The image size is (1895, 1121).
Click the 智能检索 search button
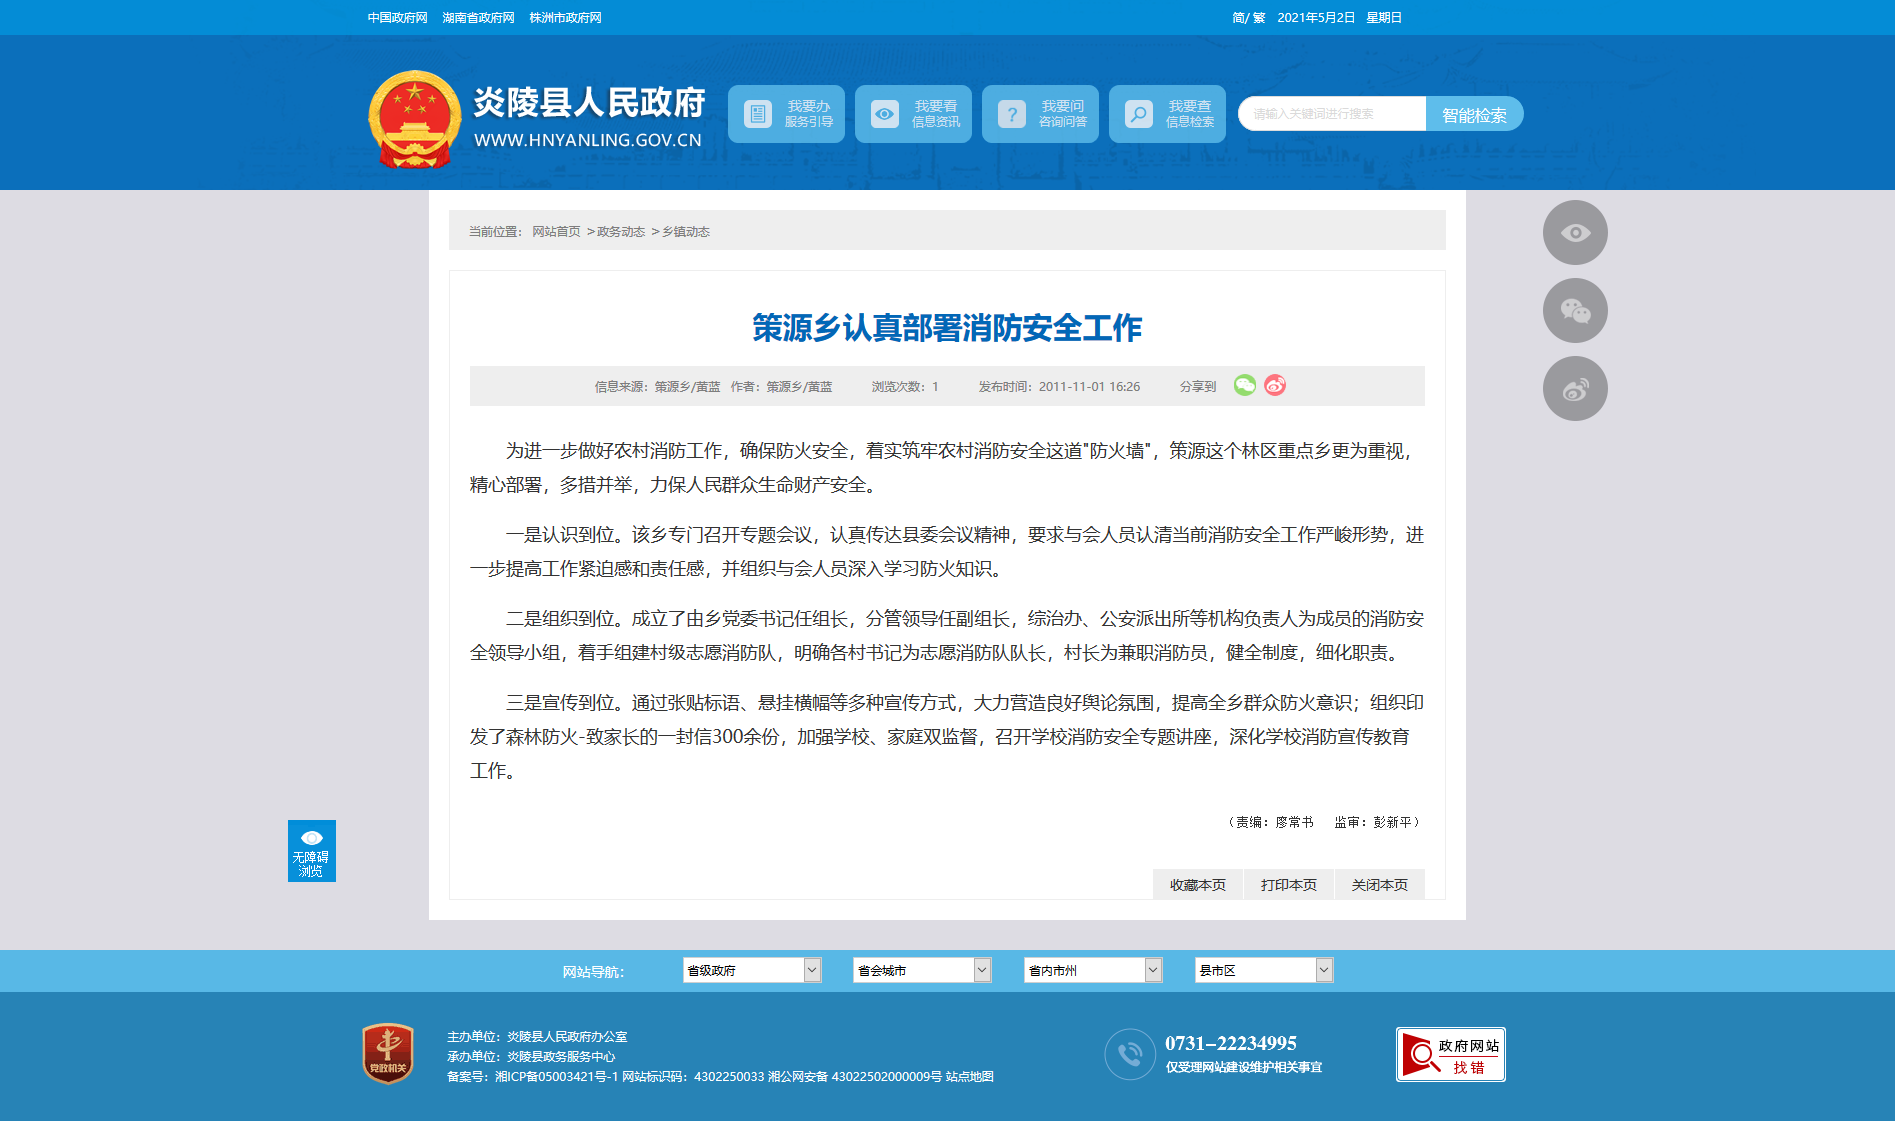coord(1474,115)
